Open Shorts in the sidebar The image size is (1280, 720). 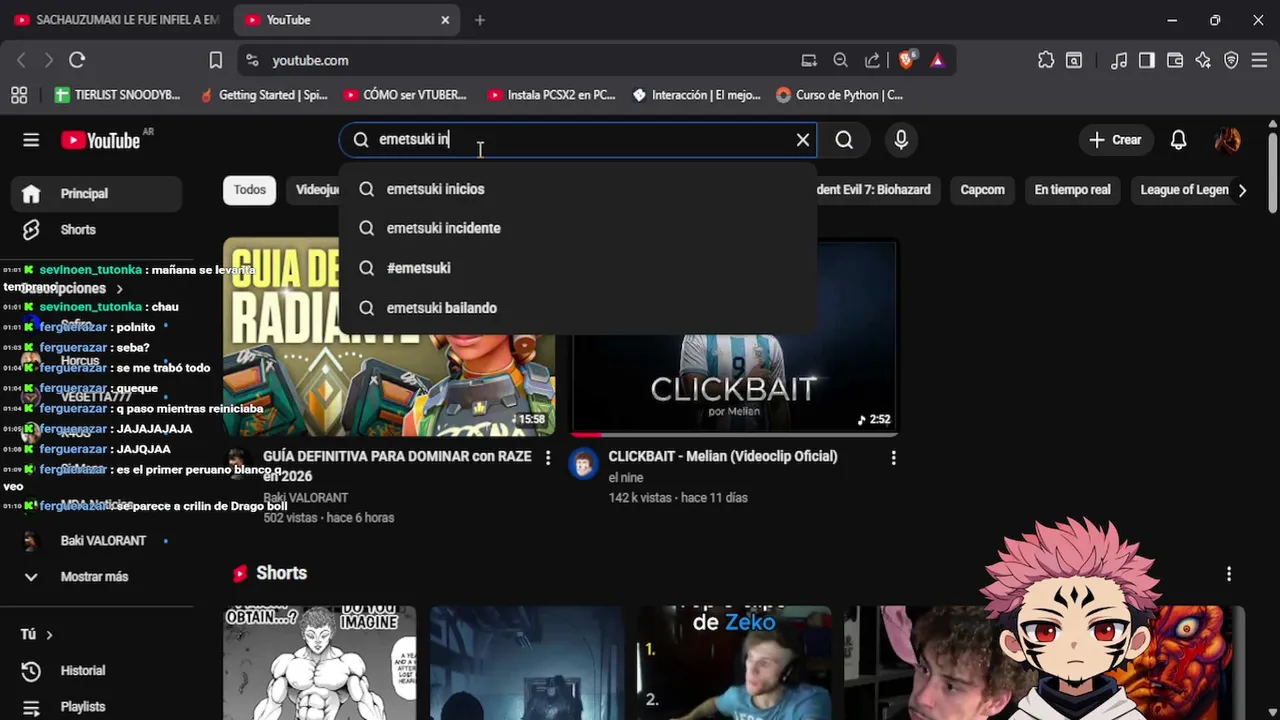tap(96, 230)
